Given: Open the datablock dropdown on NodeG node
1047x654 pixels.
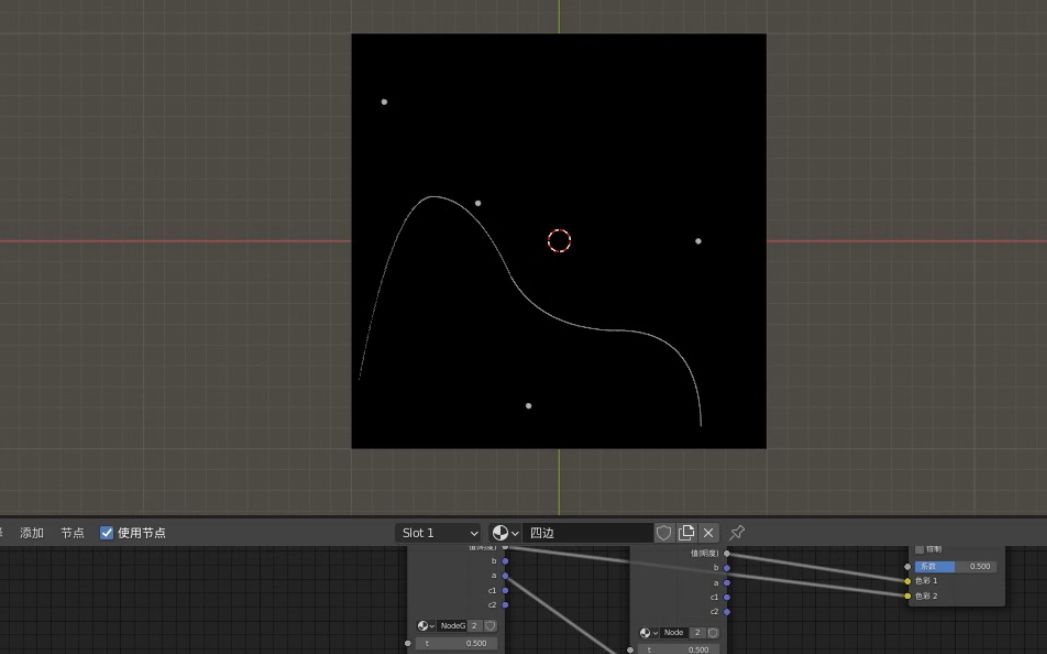Looking at the screenshot, I should pos(433,626).
